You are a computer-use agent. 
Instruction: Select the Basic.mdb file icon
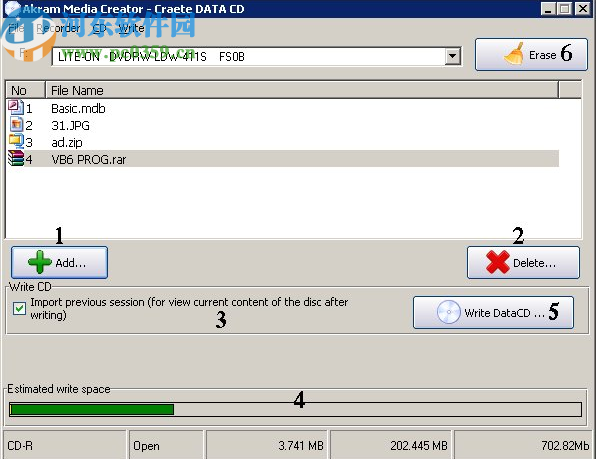pos(16,107)
